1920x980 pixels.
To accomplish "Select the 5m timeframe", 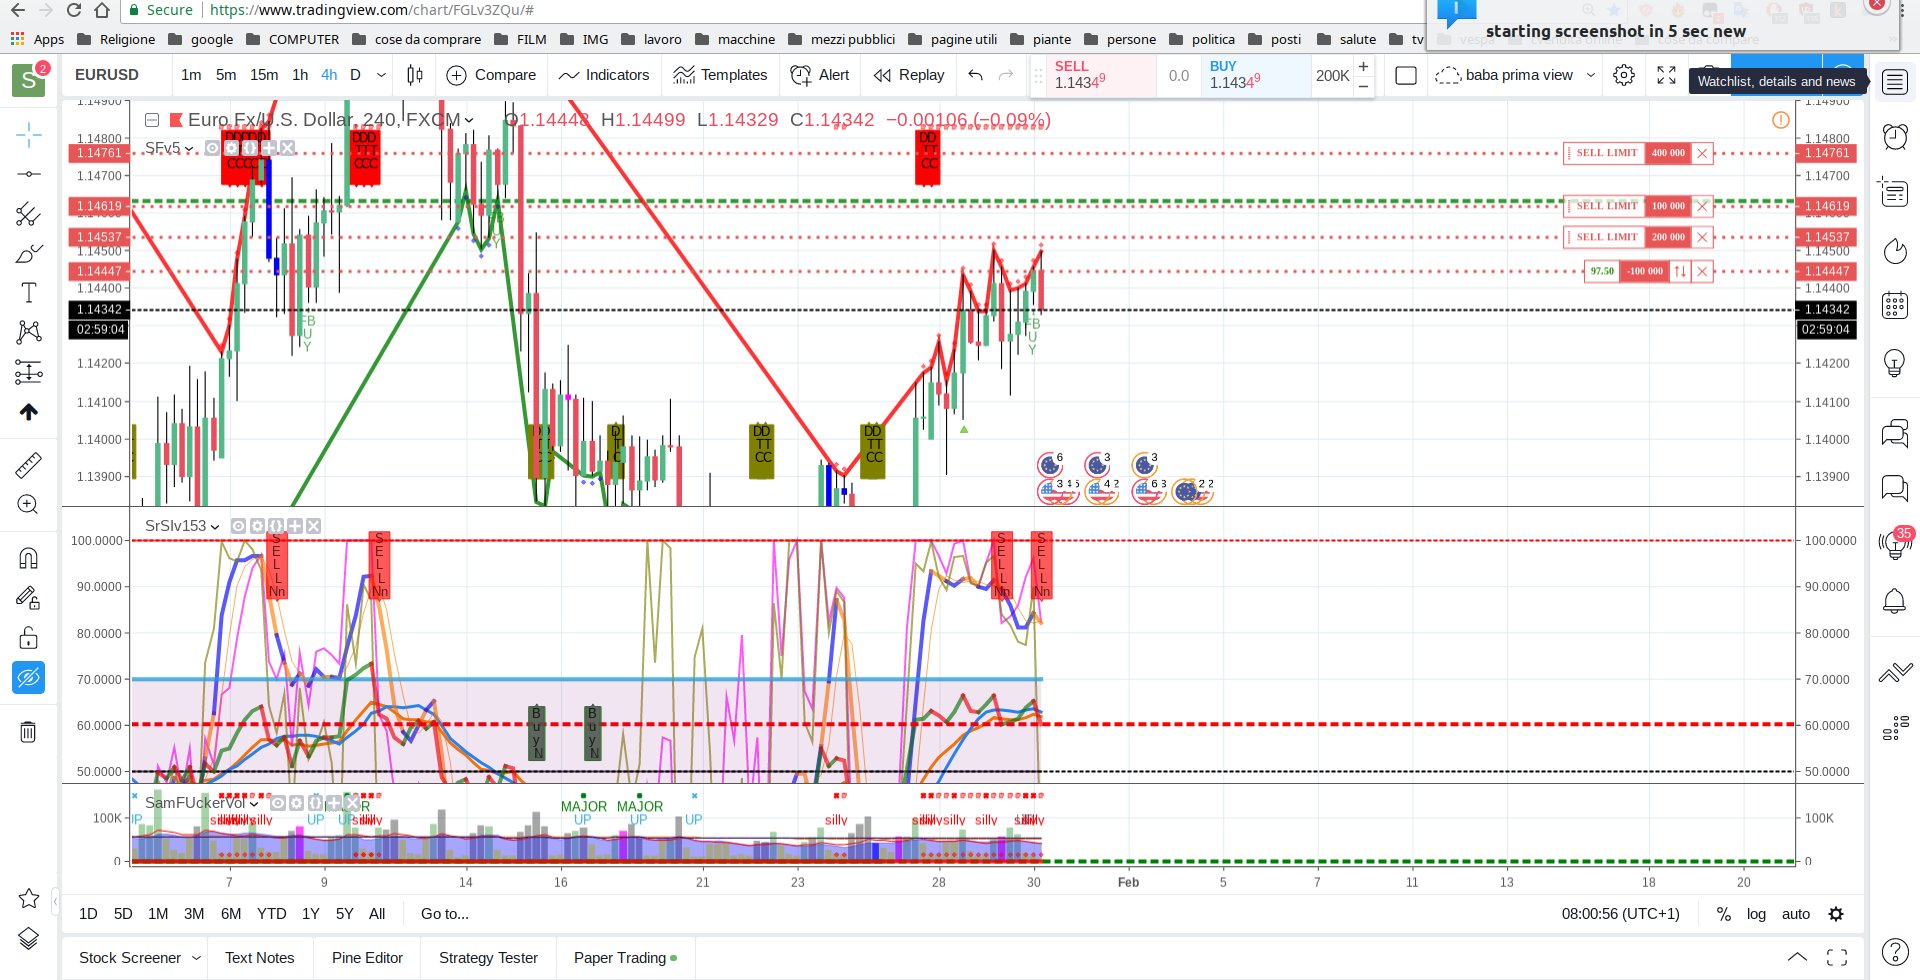I will [x=226, y=75].
